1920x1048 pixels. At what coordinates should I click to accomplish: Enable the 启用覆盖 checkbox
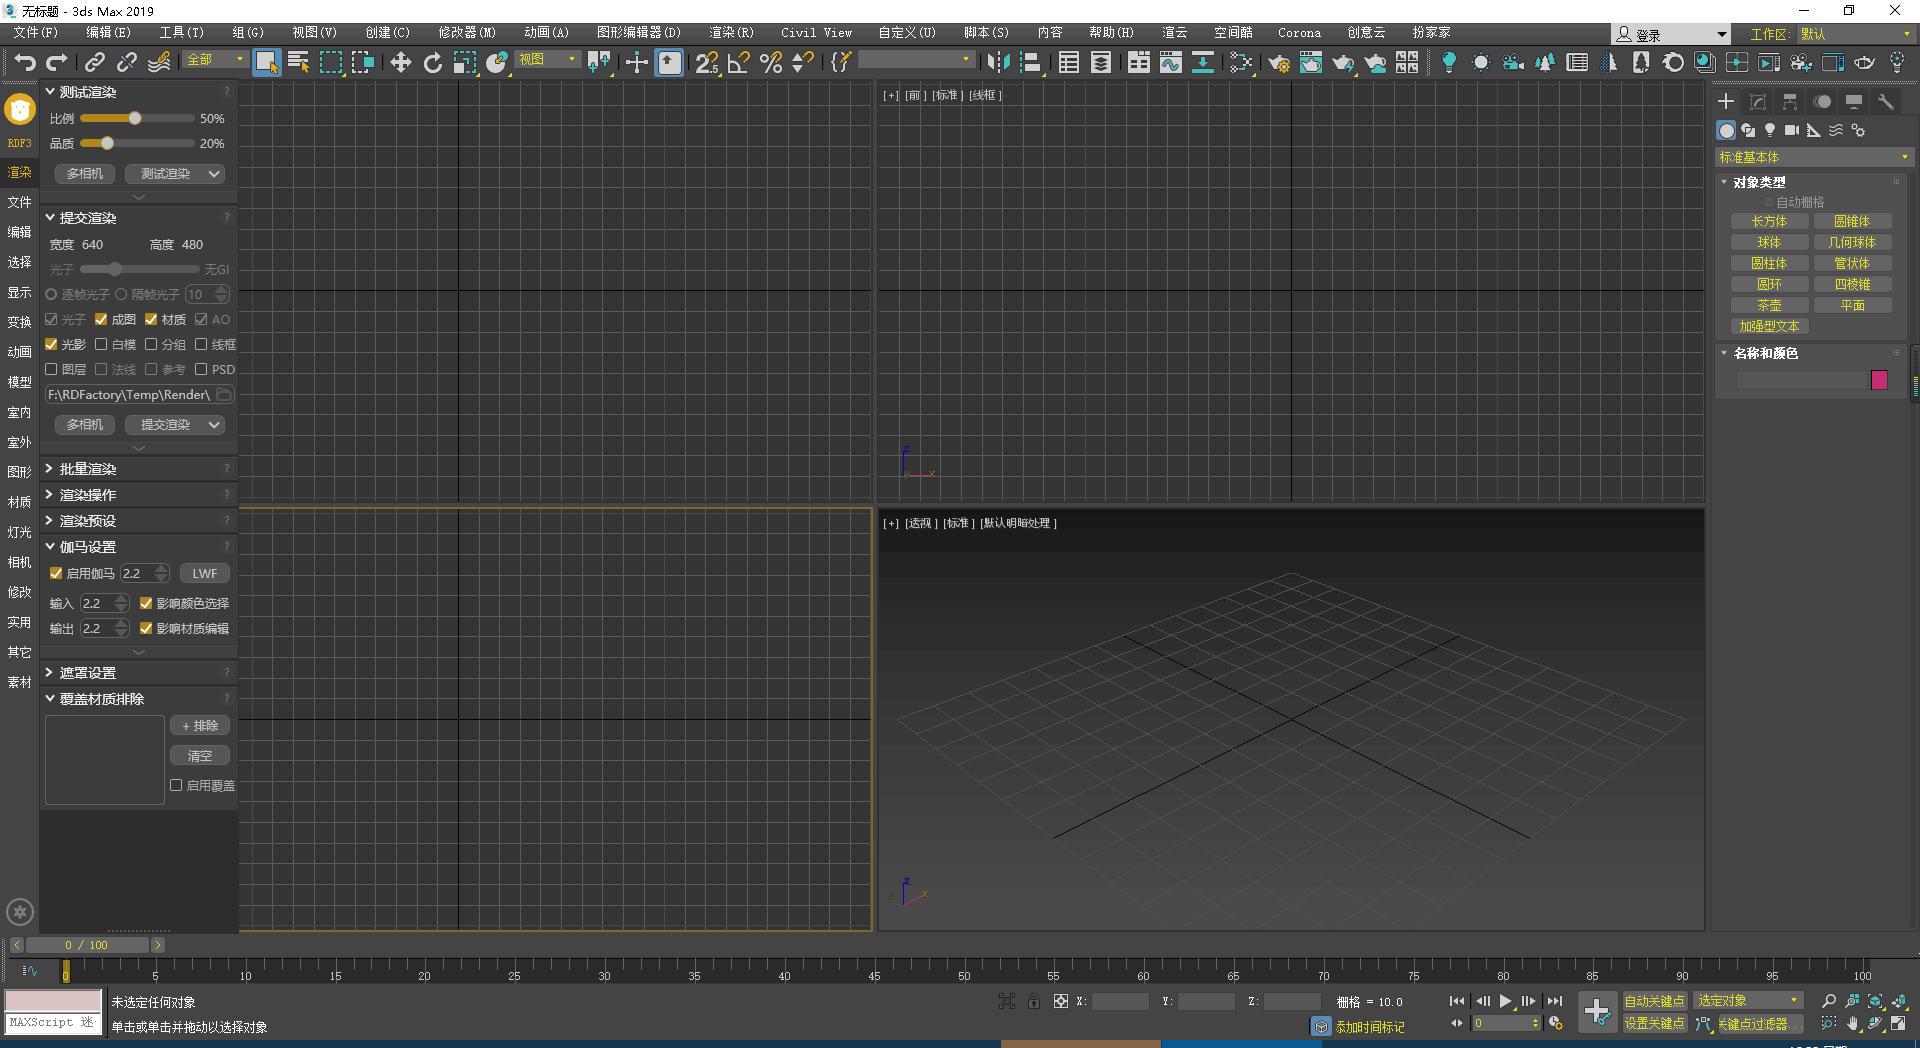[x=176, y=785]
